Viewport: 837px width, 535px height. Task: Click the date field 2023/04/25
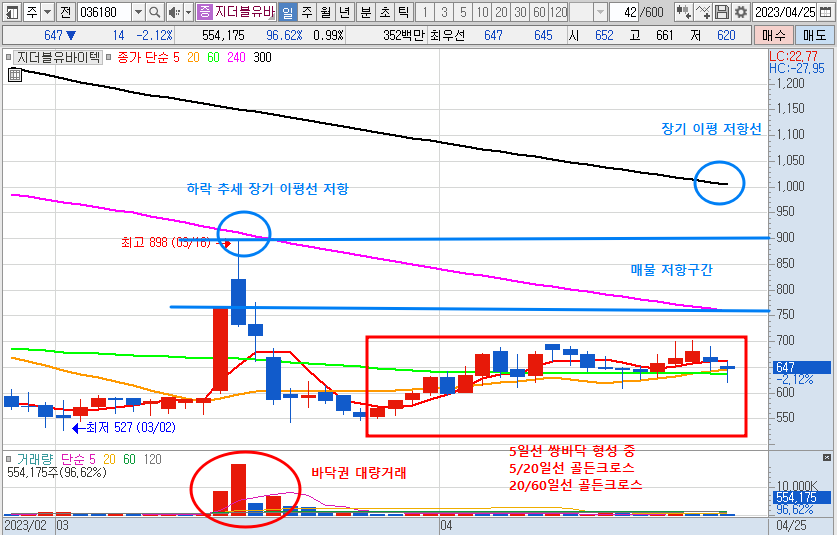(x=785, y=12)
